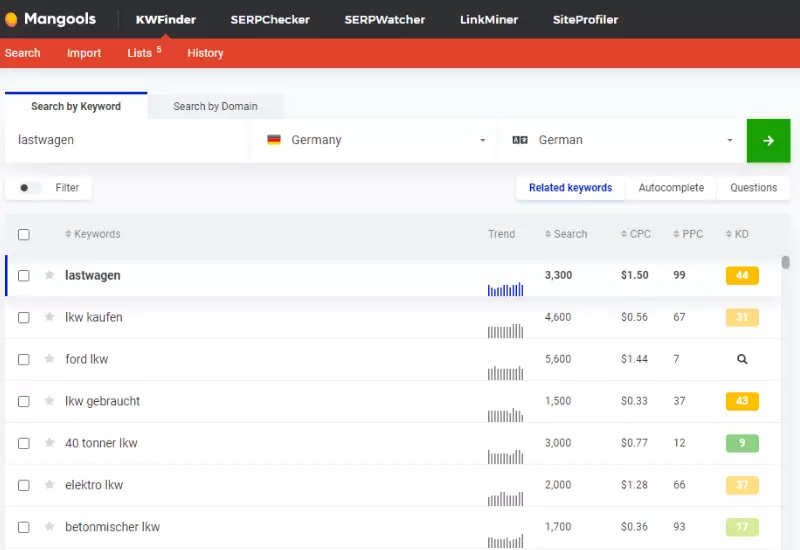Image resolution: width=800 pixels, height=550 pixels.
Task: Click KD badge 44 for lastwagen
Action: 742,276
